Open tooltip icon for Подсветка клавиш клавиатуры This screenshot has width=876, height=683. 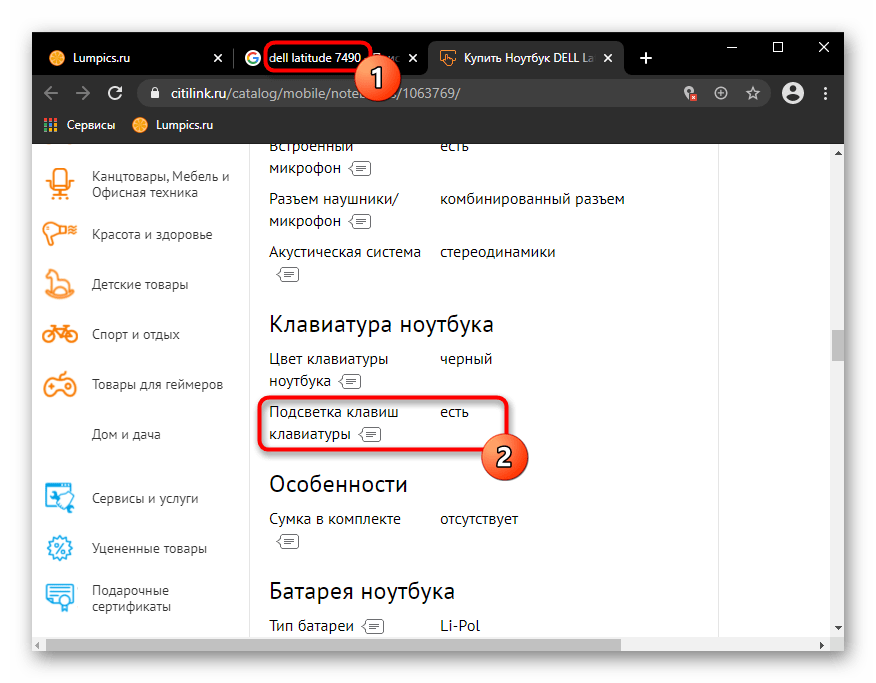370,435
